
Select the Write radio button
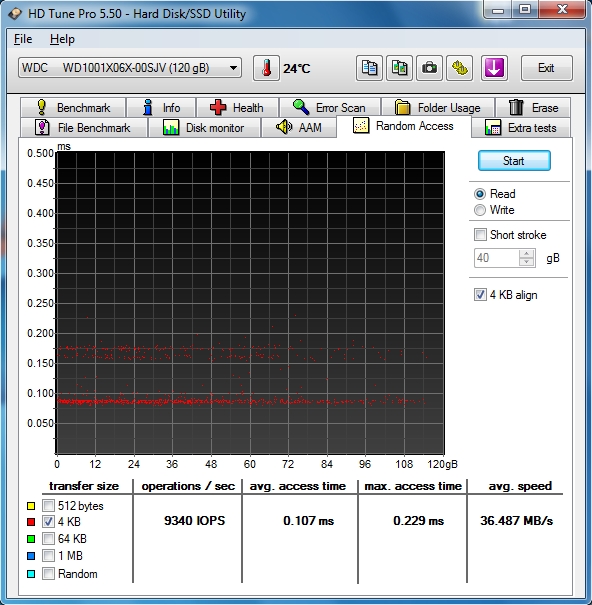[x=480, y=210]
